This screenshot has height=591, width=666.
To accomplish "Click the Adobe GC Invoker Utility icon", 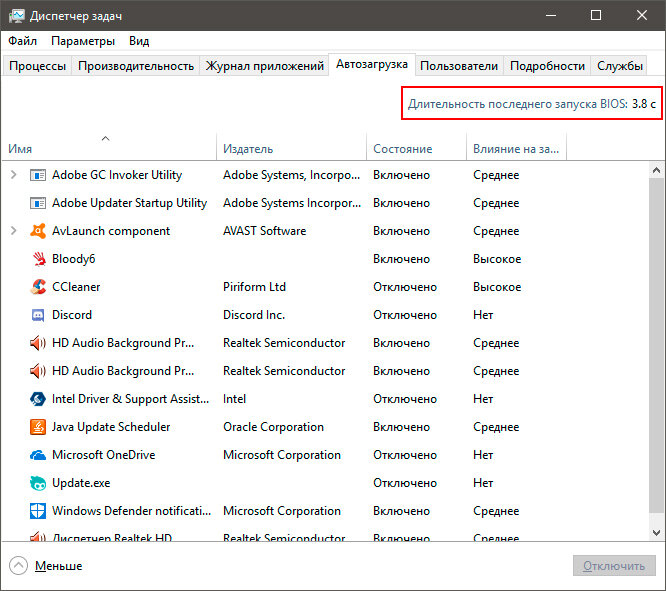I will (x=38, y=175).
